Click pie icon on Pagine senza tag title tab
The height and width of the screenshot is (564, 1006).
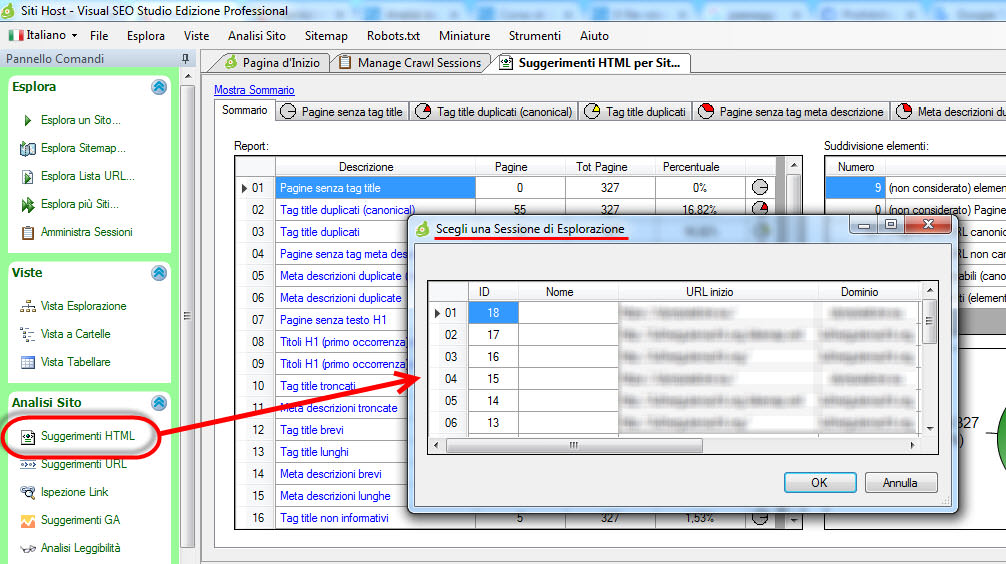pos(288,112)
